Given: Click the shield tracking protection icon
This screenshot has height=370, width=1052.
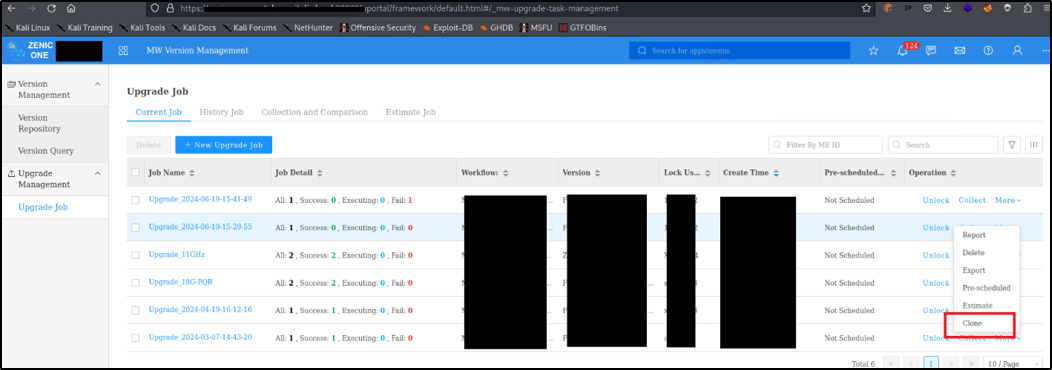Looking at the screenshot, I should 154,9.
